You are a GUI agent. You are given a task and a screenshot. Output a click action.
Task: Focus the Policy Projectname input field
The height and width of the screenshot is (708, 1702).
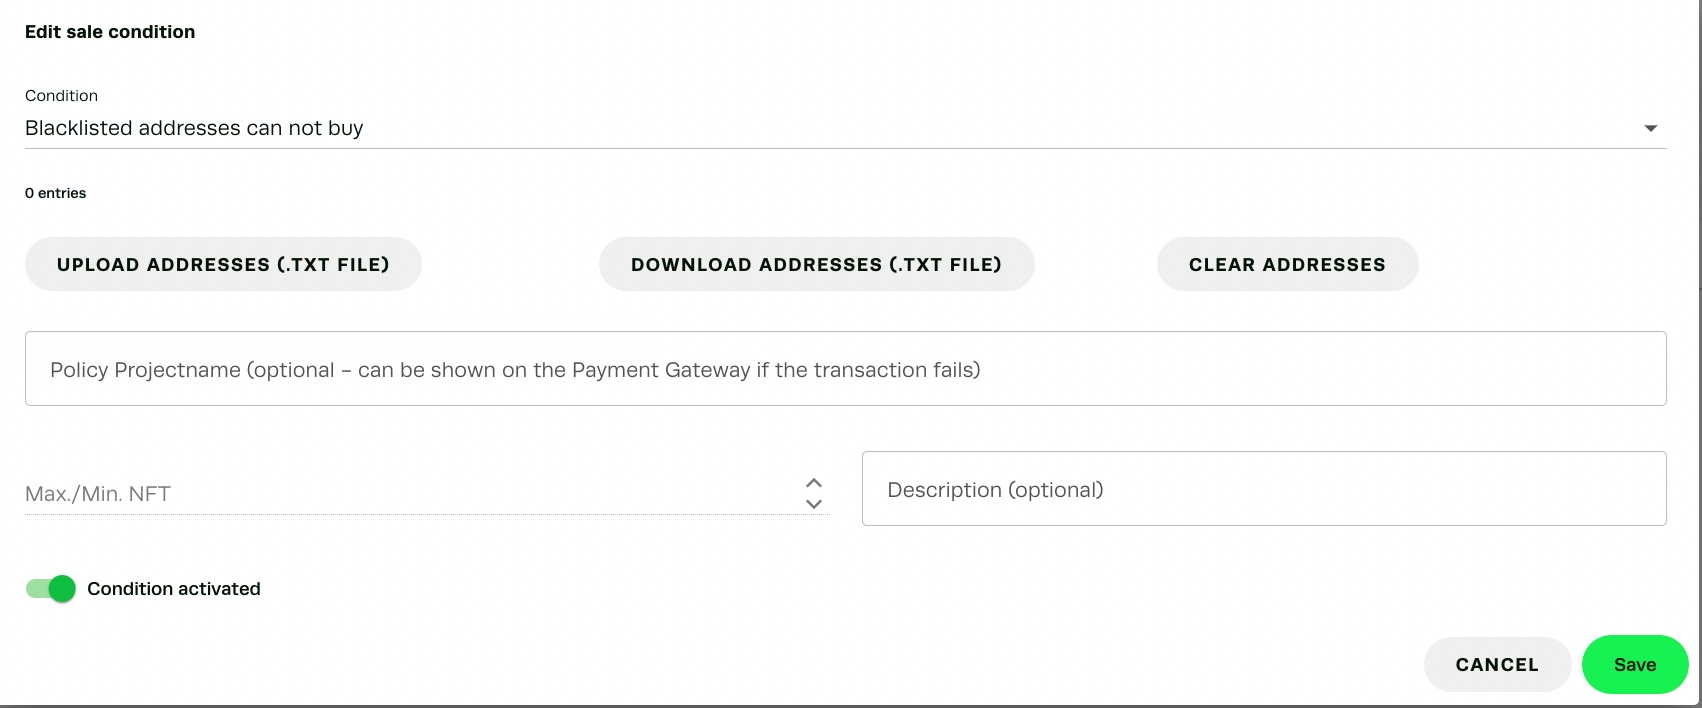point(845,369)
